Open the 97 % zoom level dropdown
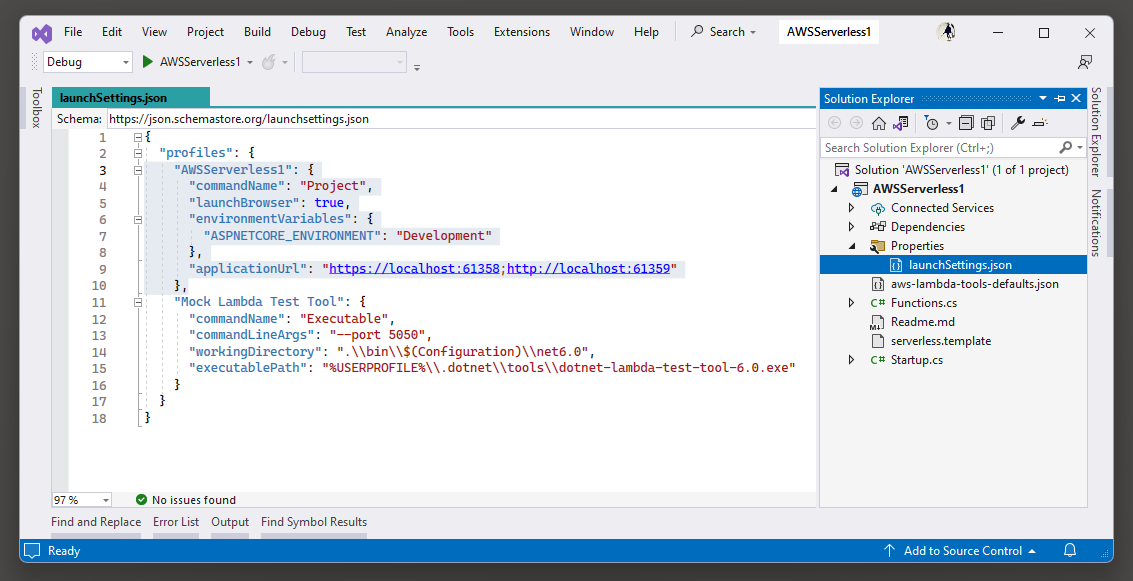1133x581 pixels. 105,500
